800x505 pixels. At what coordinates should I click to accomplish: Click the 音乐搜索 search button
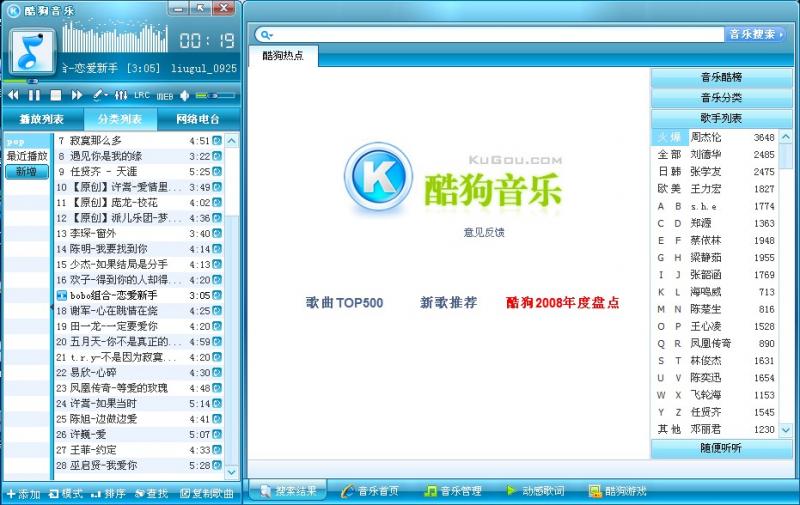pos(756,35)
